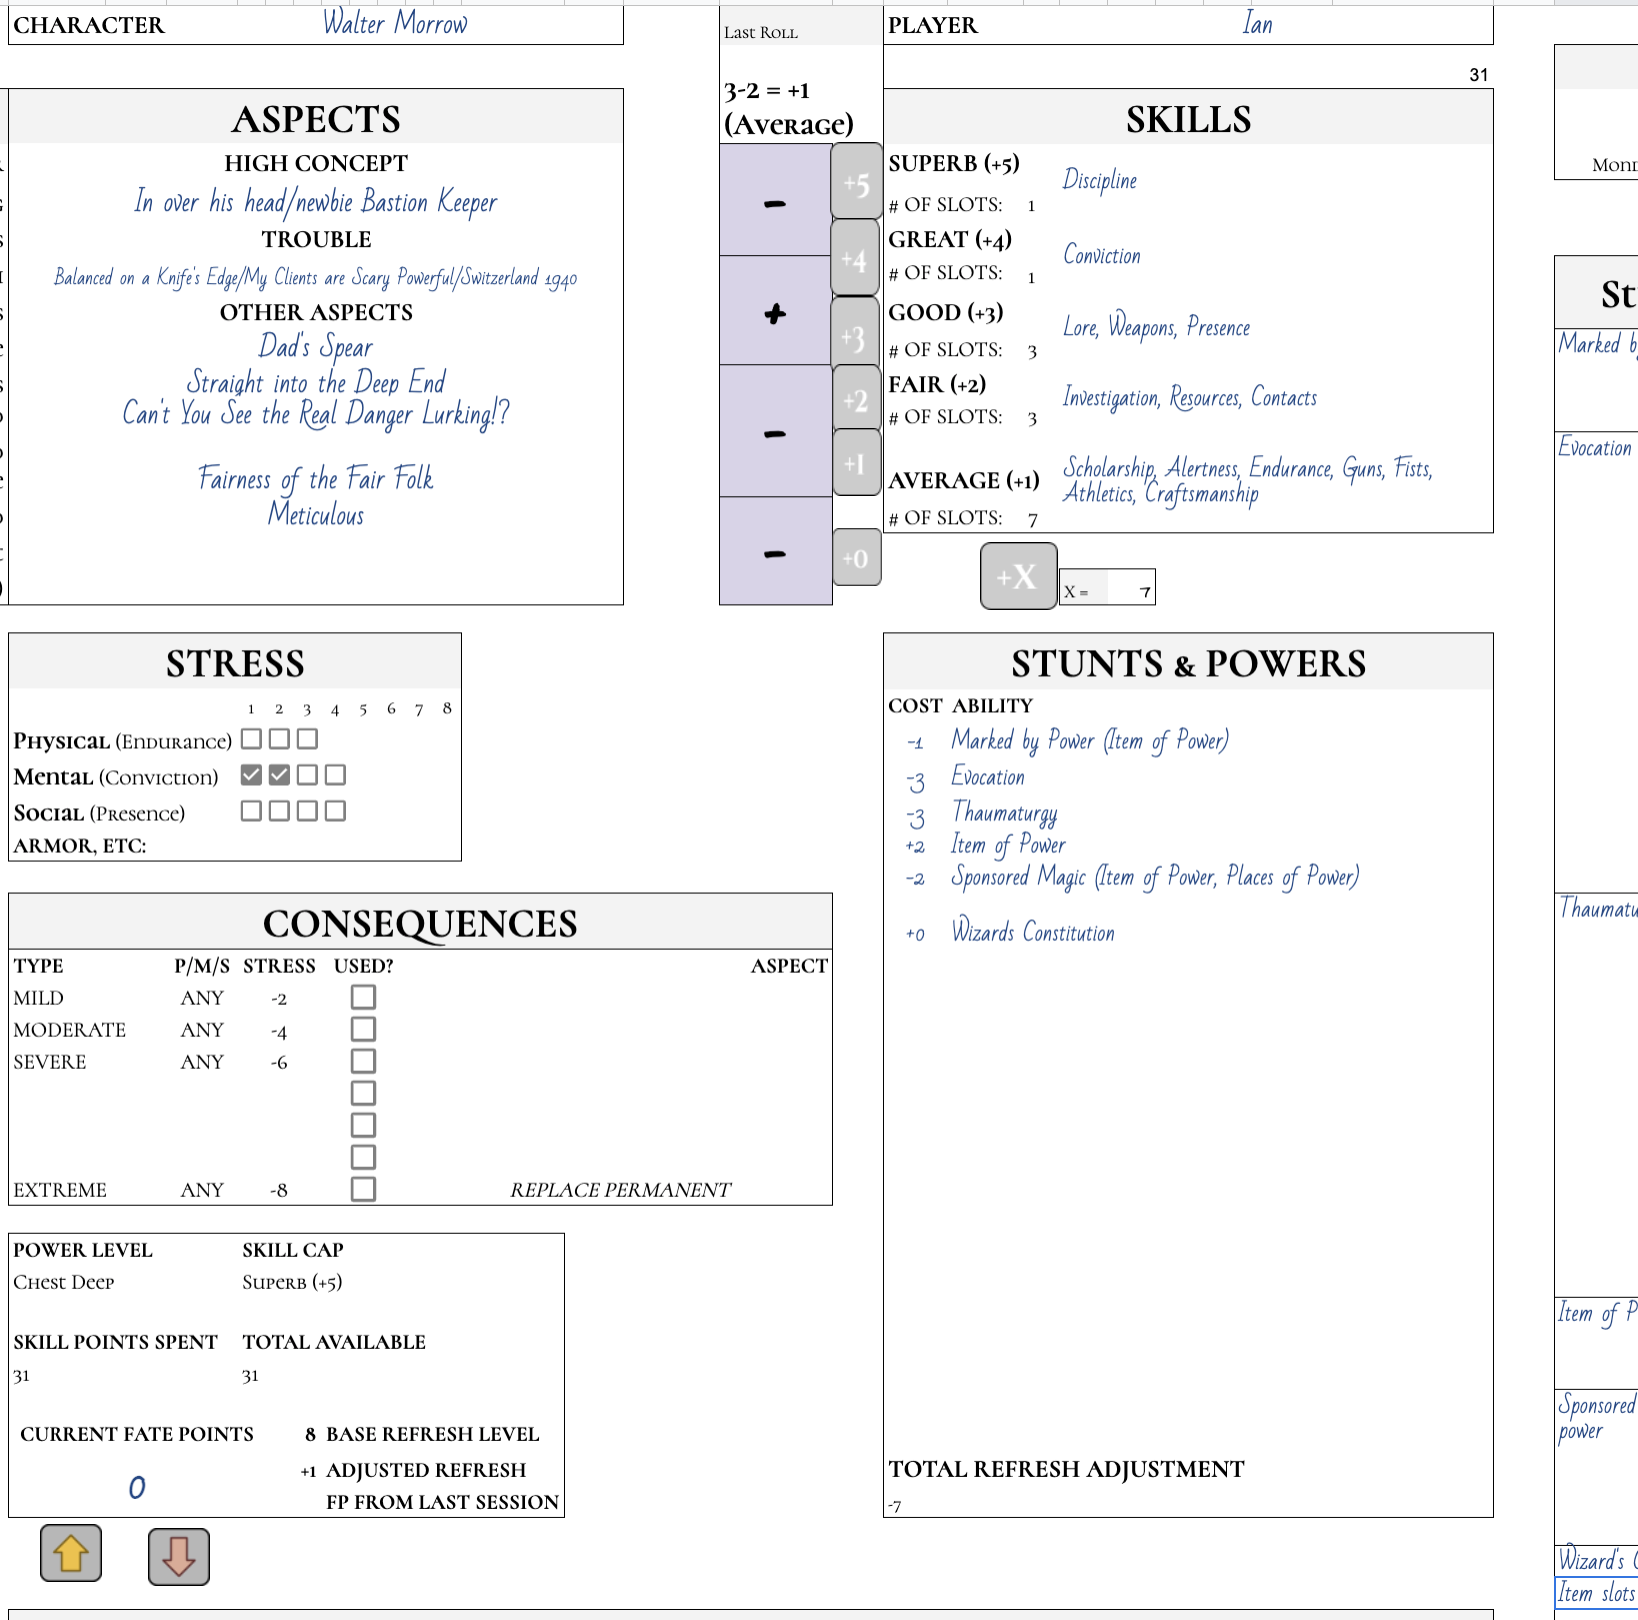Screen dimensions: 1638x1620
Task: Check Physical stress box 2
Action: coord(279,739)
